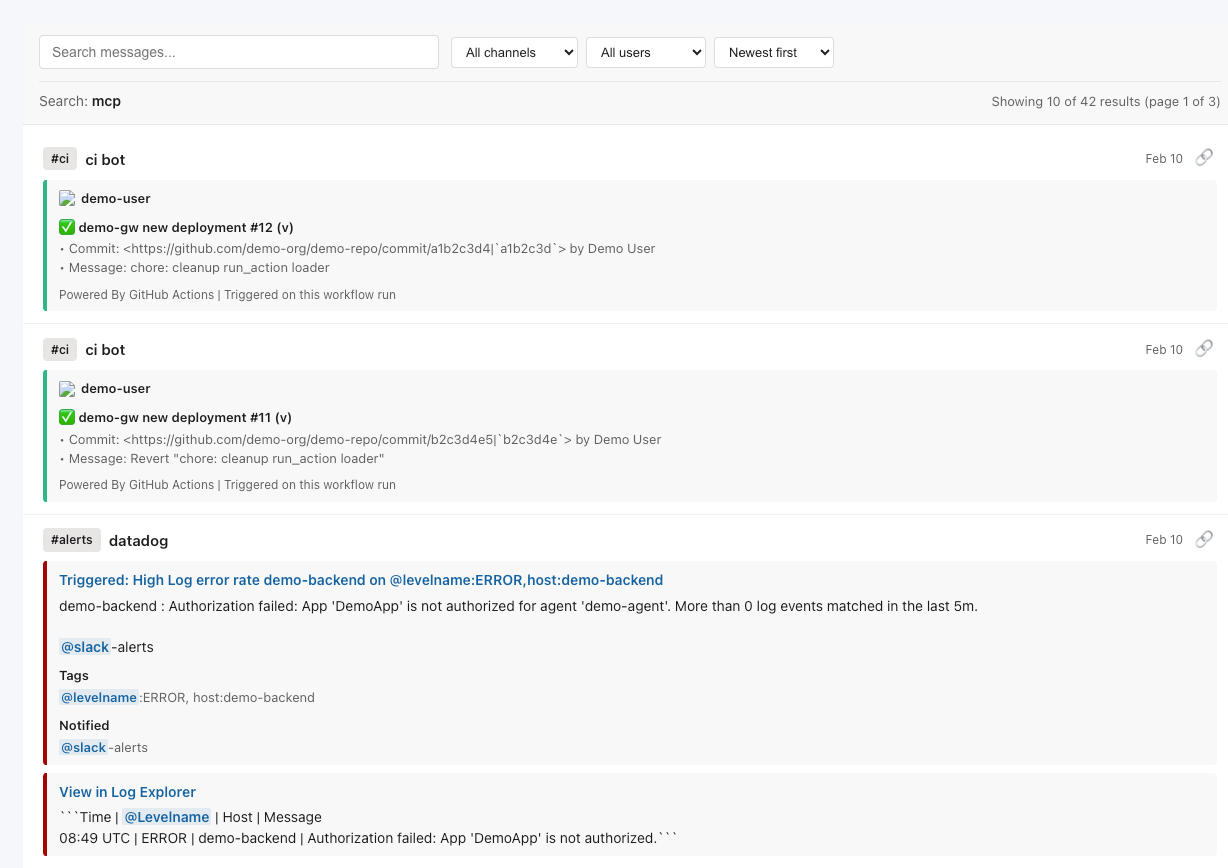The width and height of the screenshot is (1228, 868).
Task: Click commit a1b2c3d4 URL line
Action: click(357, 248)
